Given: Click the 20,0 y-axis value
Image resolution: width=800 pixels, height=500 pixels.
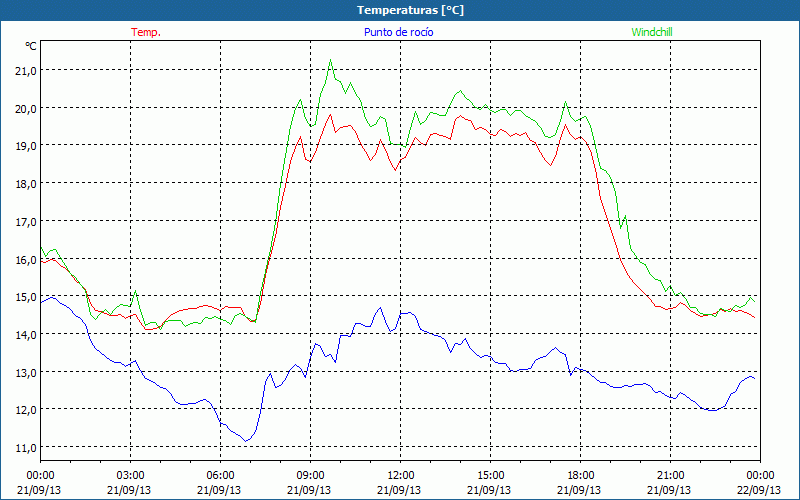Looking at the screenshot, I should pyautogui.click(x=26, y=109).
